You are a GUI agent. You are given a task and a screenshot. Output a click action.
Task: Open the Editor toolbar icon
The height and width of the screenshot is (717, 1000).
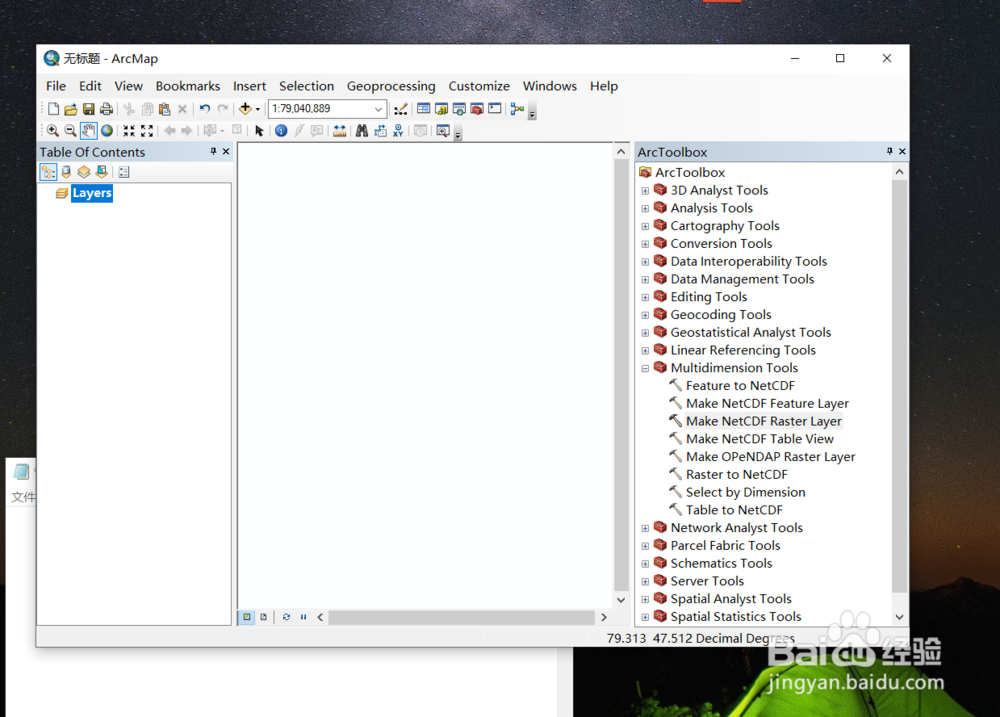[x=401, y=109]
